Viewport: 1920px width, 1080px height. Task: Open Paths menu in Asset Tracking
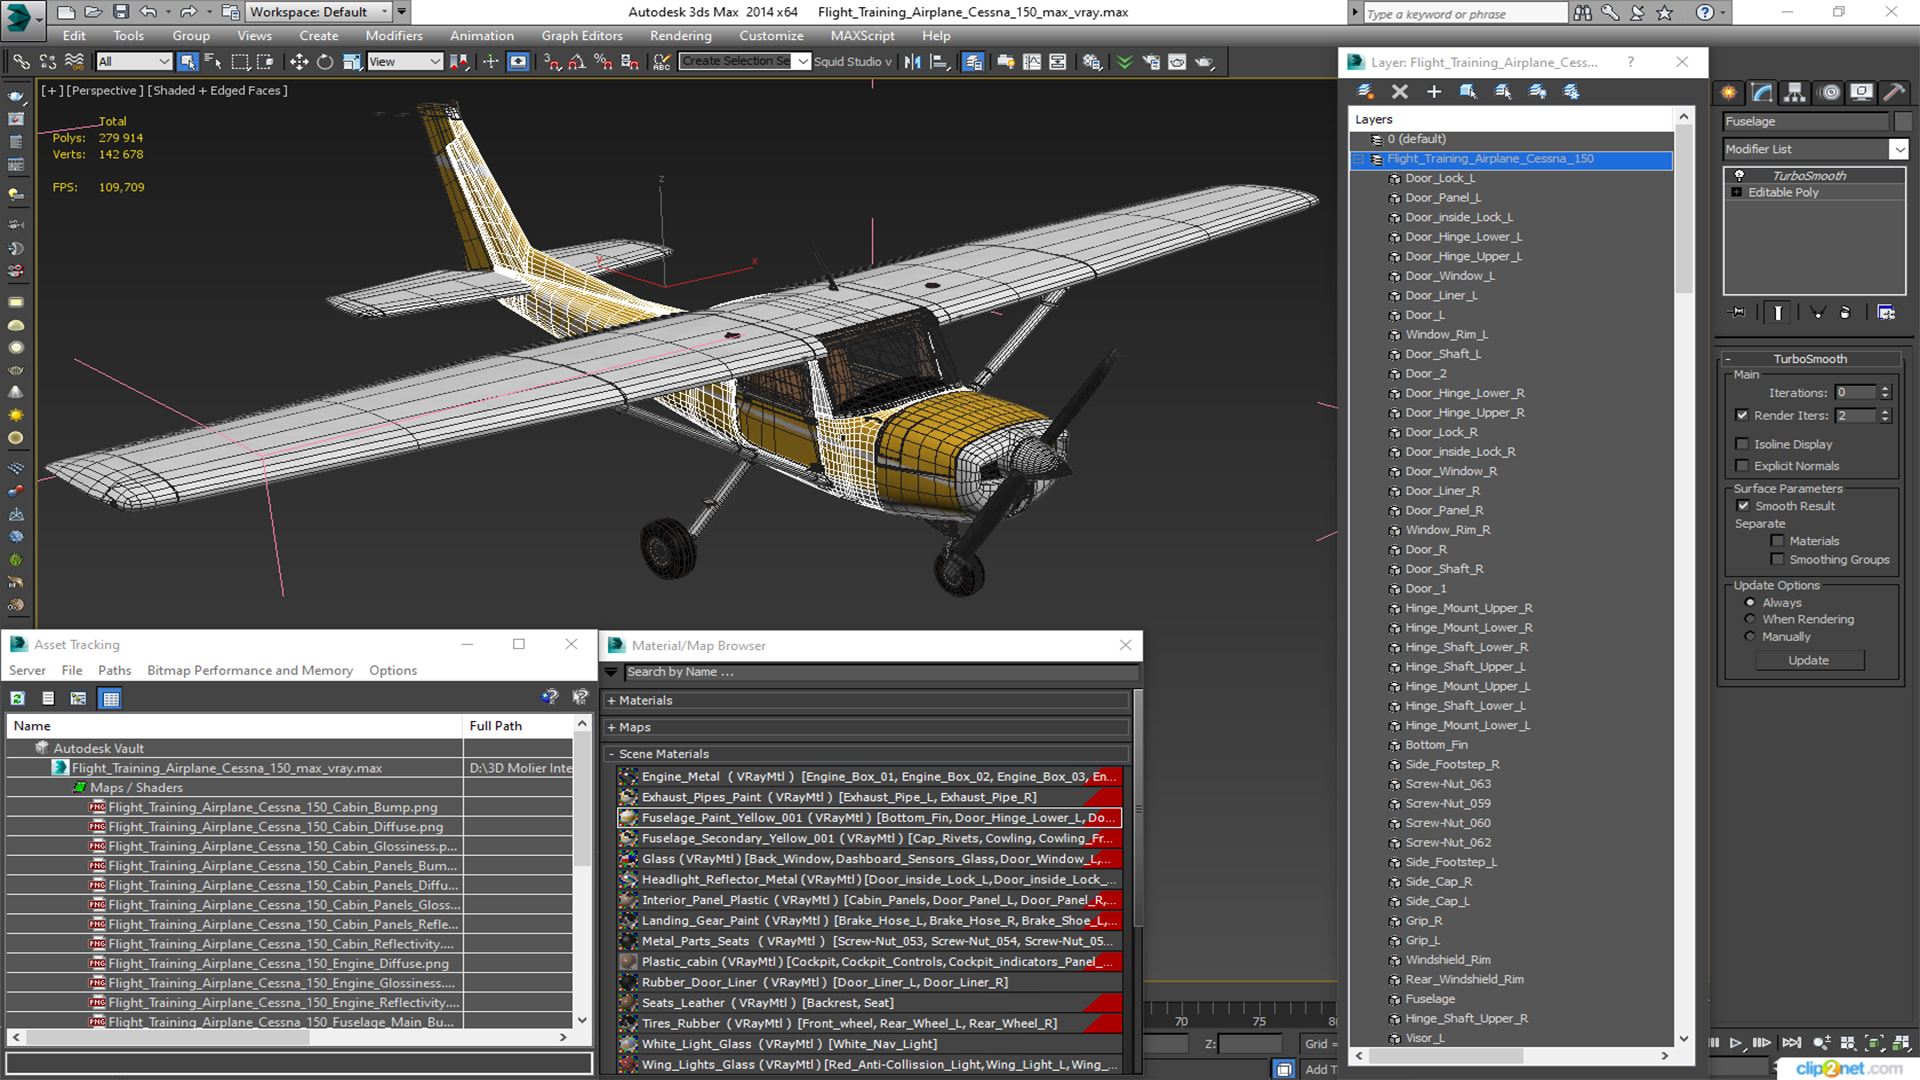tap(114, 671)
